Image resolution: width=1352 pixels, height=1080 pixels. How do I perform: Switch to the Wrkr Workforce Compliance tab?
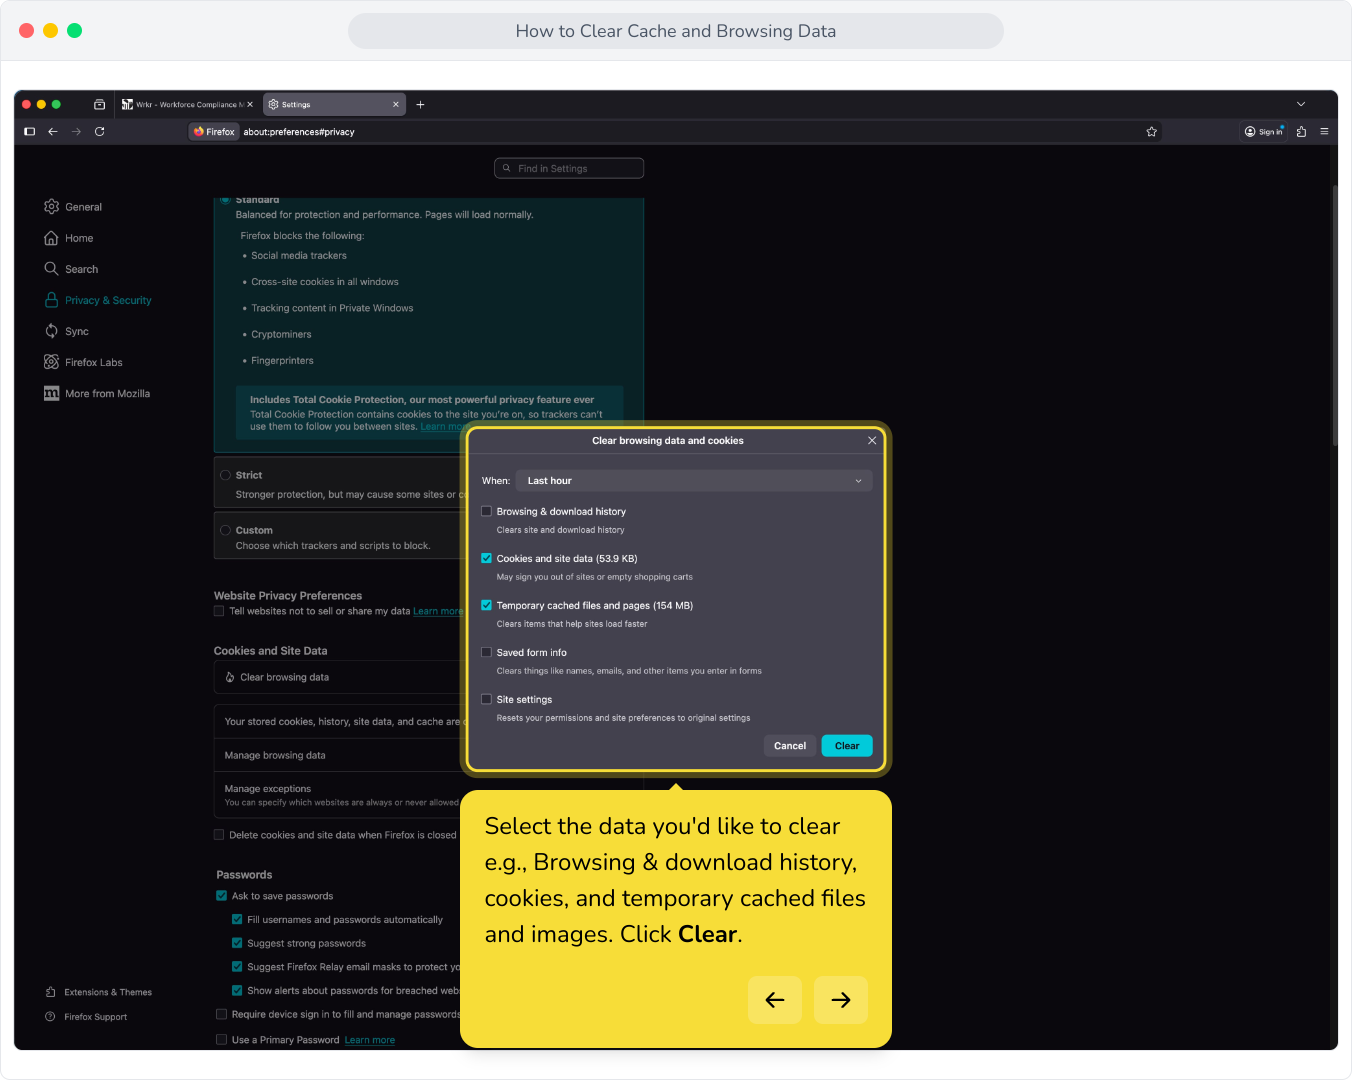[x=187, y=104]
